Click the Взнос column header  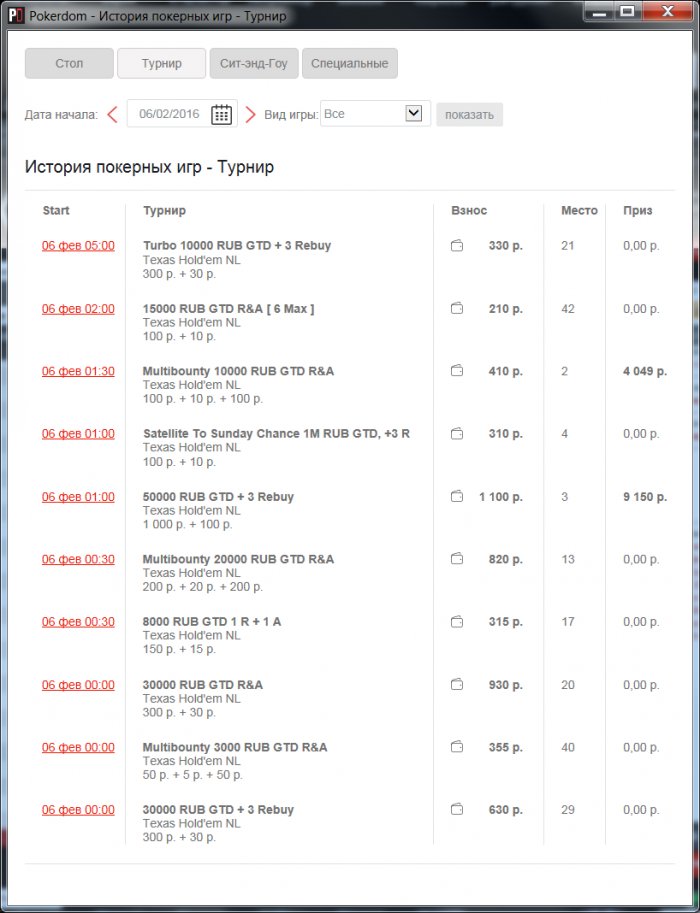469,211
